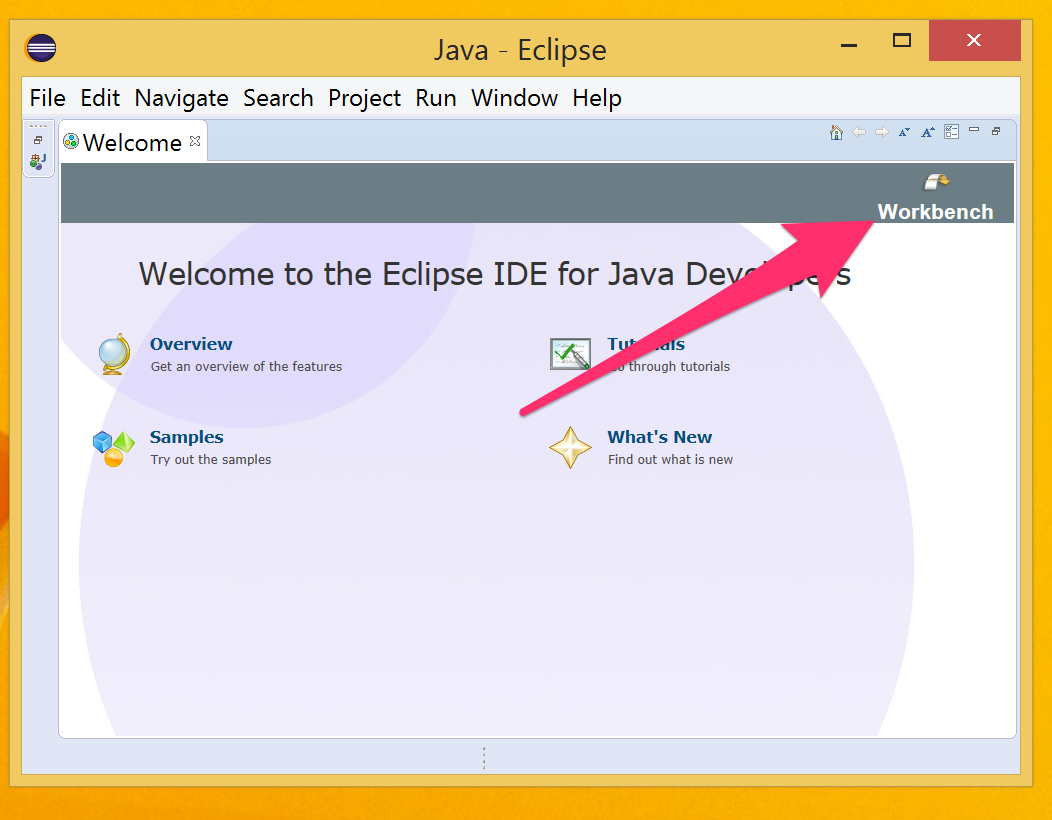Open the Java Package Explorer icon in sidebar

point(38,161)
